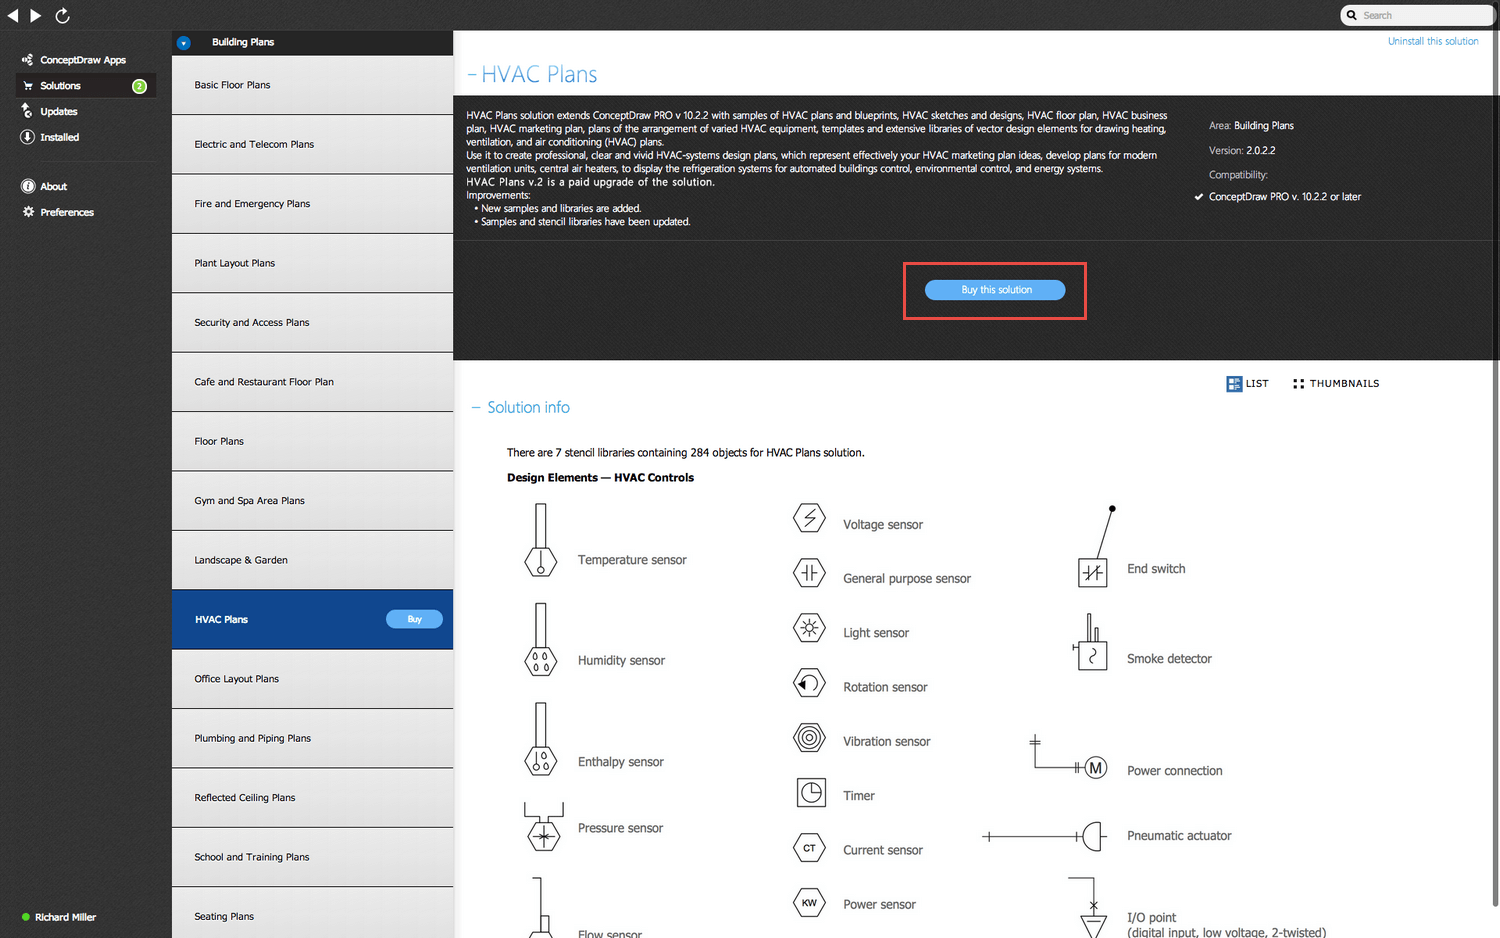Select Plumbing and Piping Plans solution
Image resolution: width=1500 pixels, height=938 pixels.
coord(312,739)
